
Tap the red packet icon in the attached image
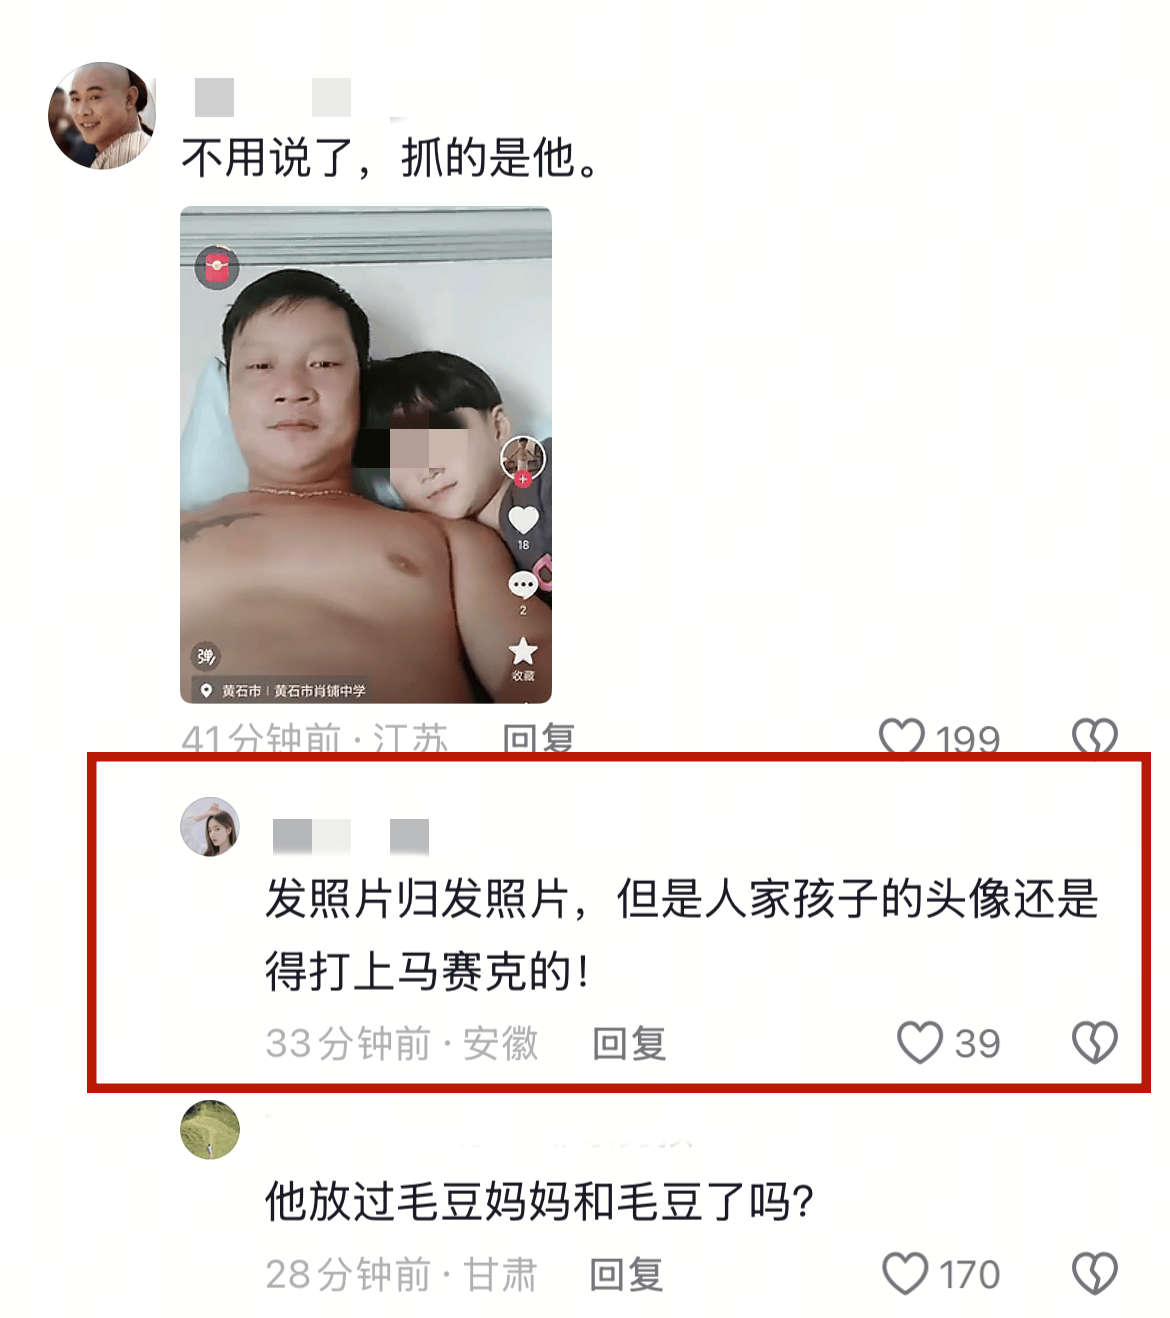(217, 267)
